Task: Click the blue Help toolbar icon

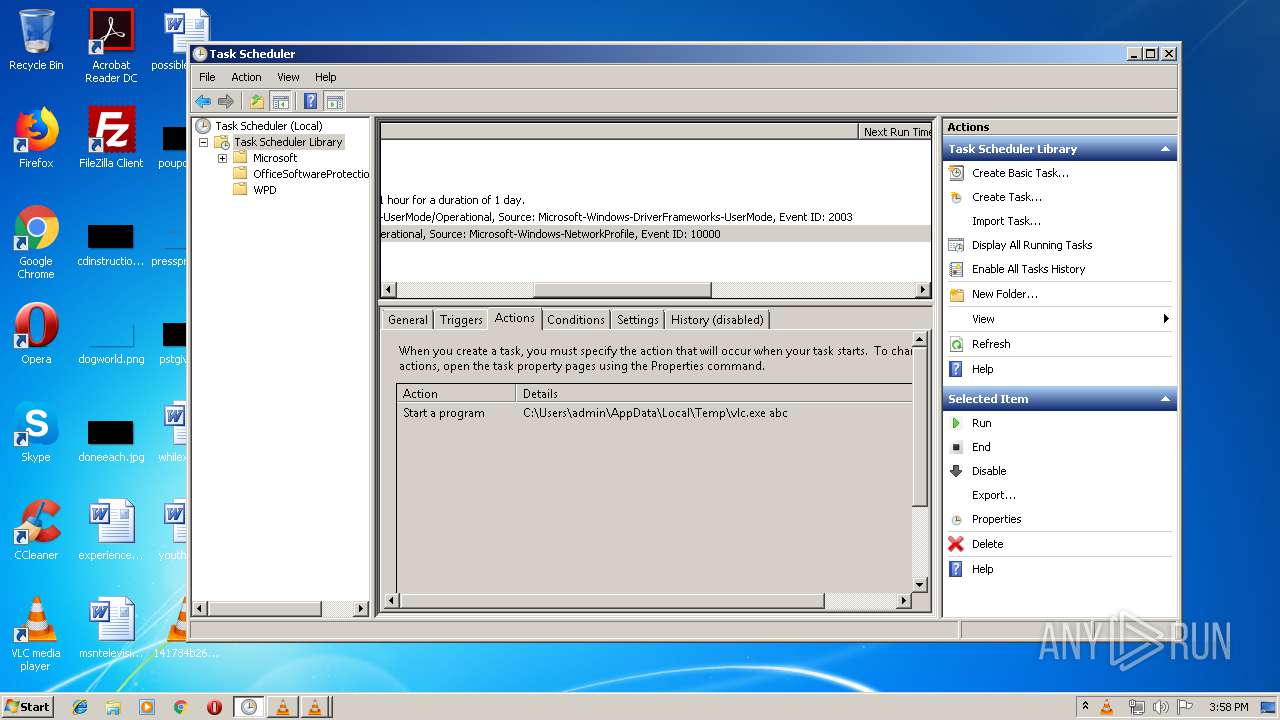Action: 311,101
